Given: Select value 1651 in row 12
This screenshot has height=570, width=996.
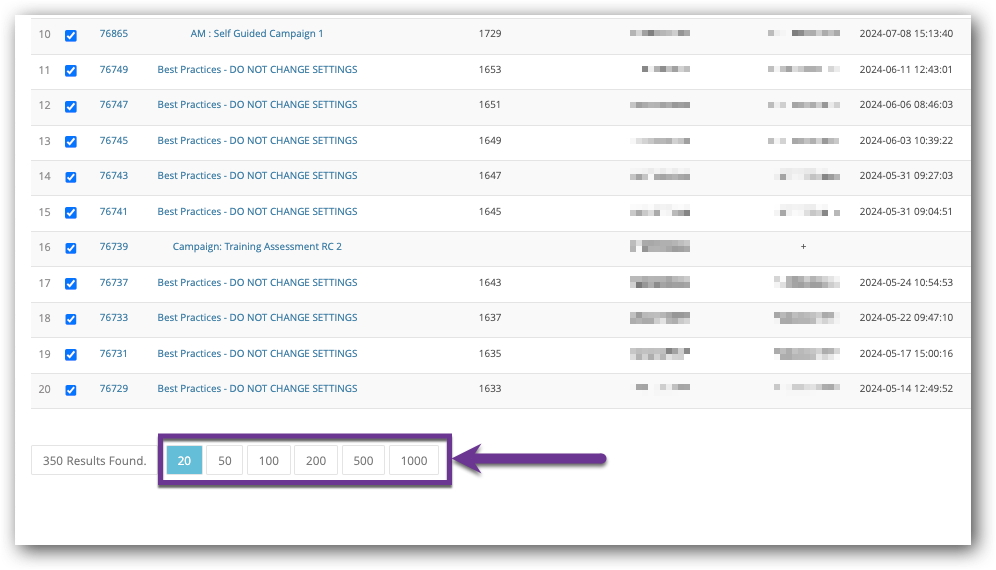Looking at the screenshot, I should coord(490,104).
